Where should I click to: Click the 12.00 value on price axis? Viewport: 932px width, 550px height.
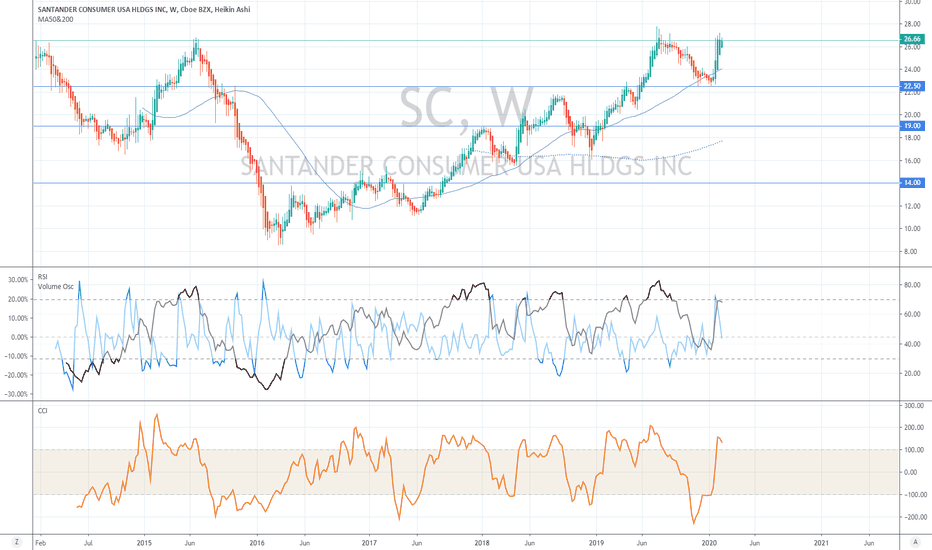click(912, 206)
